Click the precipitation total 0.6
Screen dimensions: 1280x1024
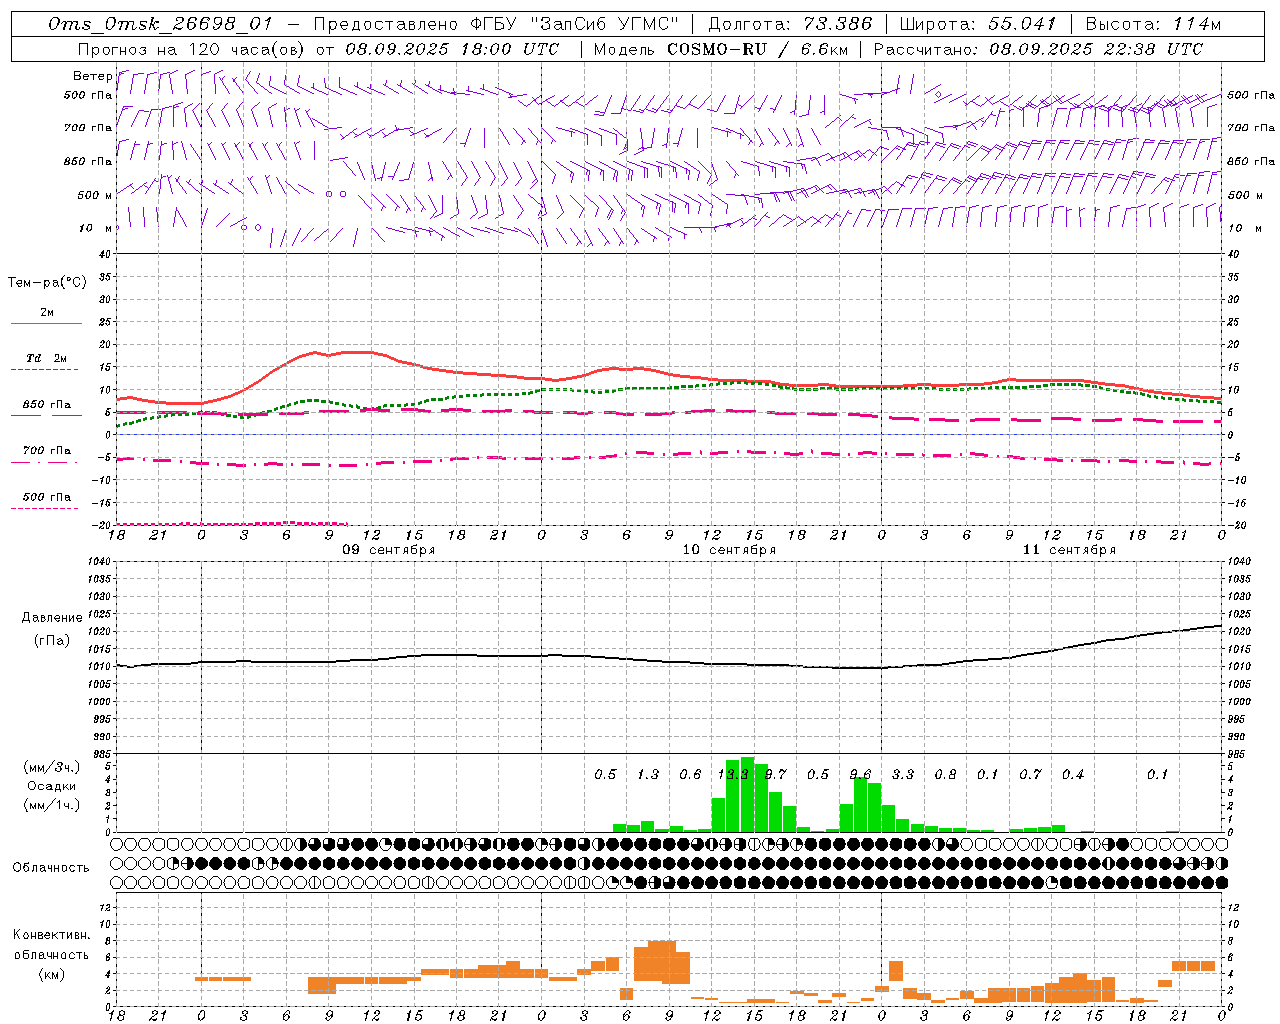tap(690, 774)
